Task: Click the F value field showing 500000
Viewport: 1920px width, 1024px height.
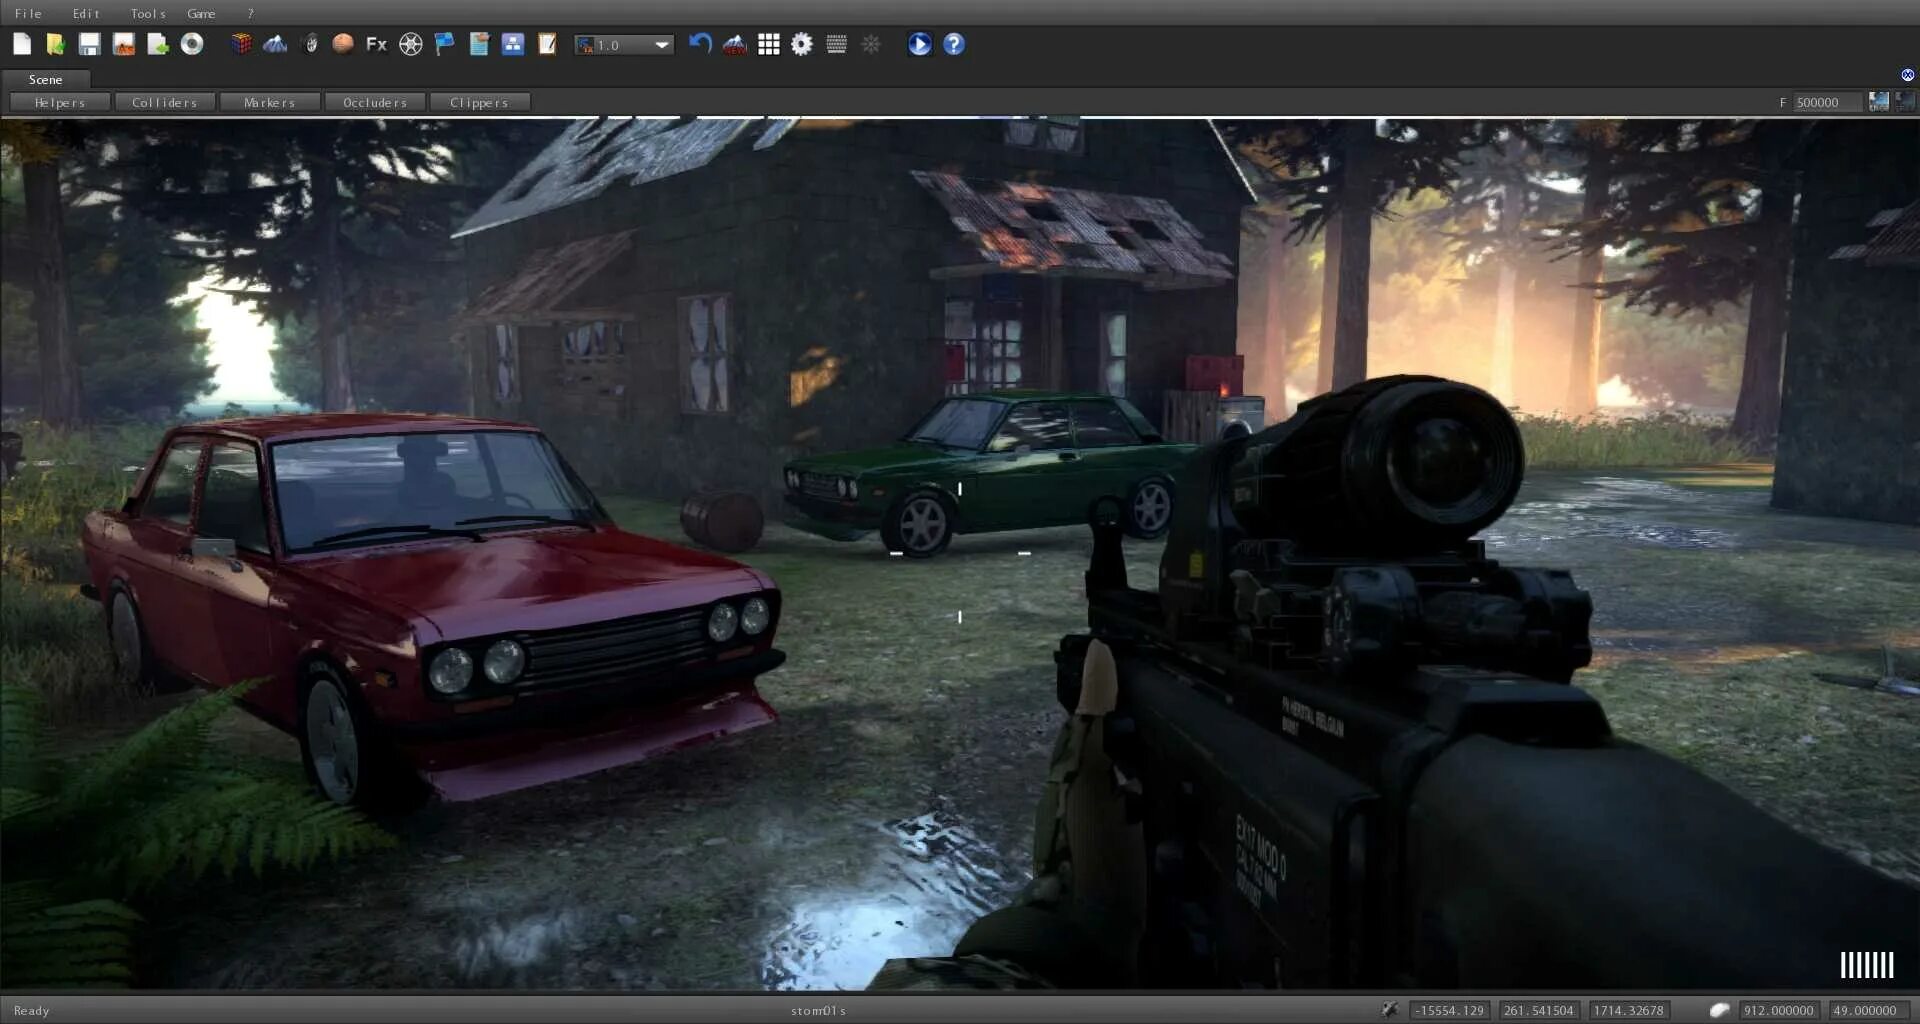Action: [1827, 102]
